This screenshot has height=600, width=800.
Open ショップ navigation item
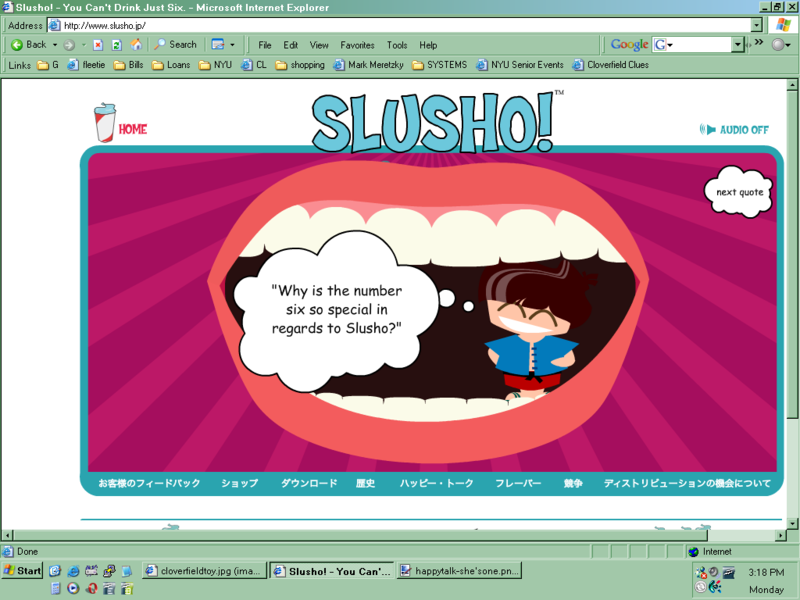click(x=239, y=483)
